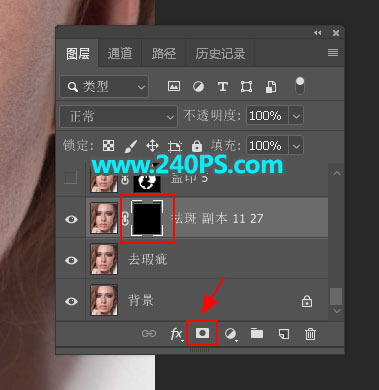Create new fill or adjustment layer

[x=230, y=334]
